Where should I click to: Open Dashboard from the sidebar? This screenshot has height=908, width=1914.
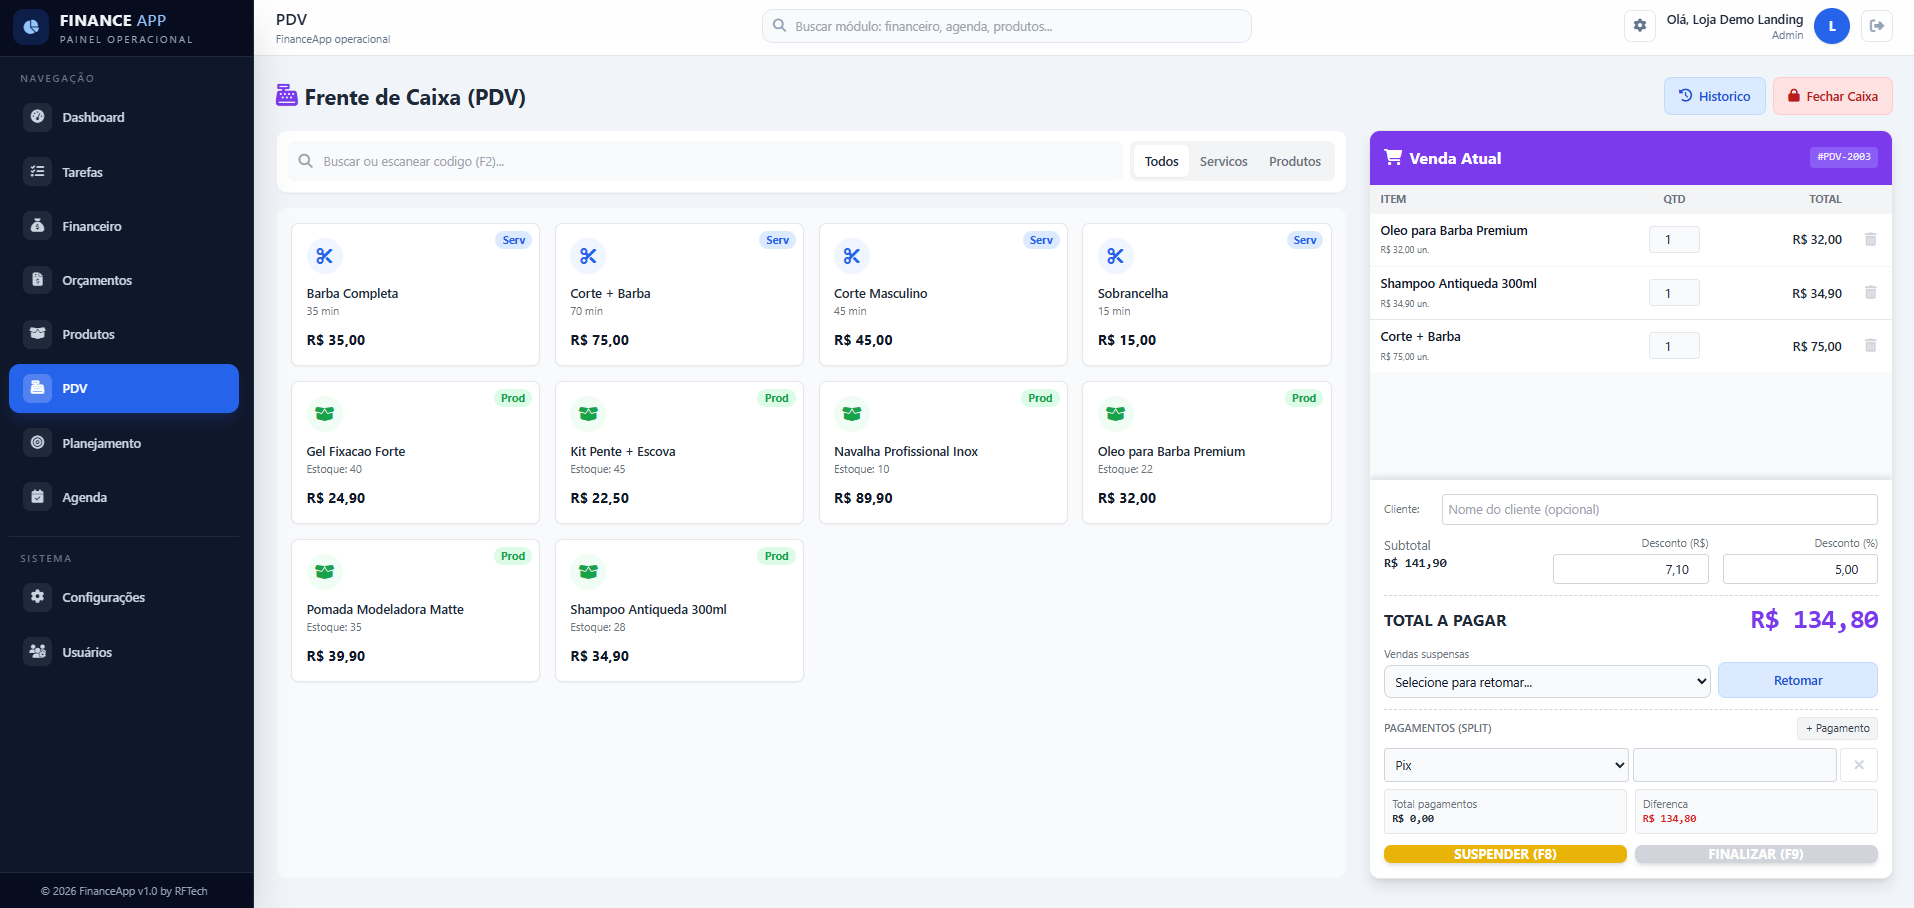124,117
